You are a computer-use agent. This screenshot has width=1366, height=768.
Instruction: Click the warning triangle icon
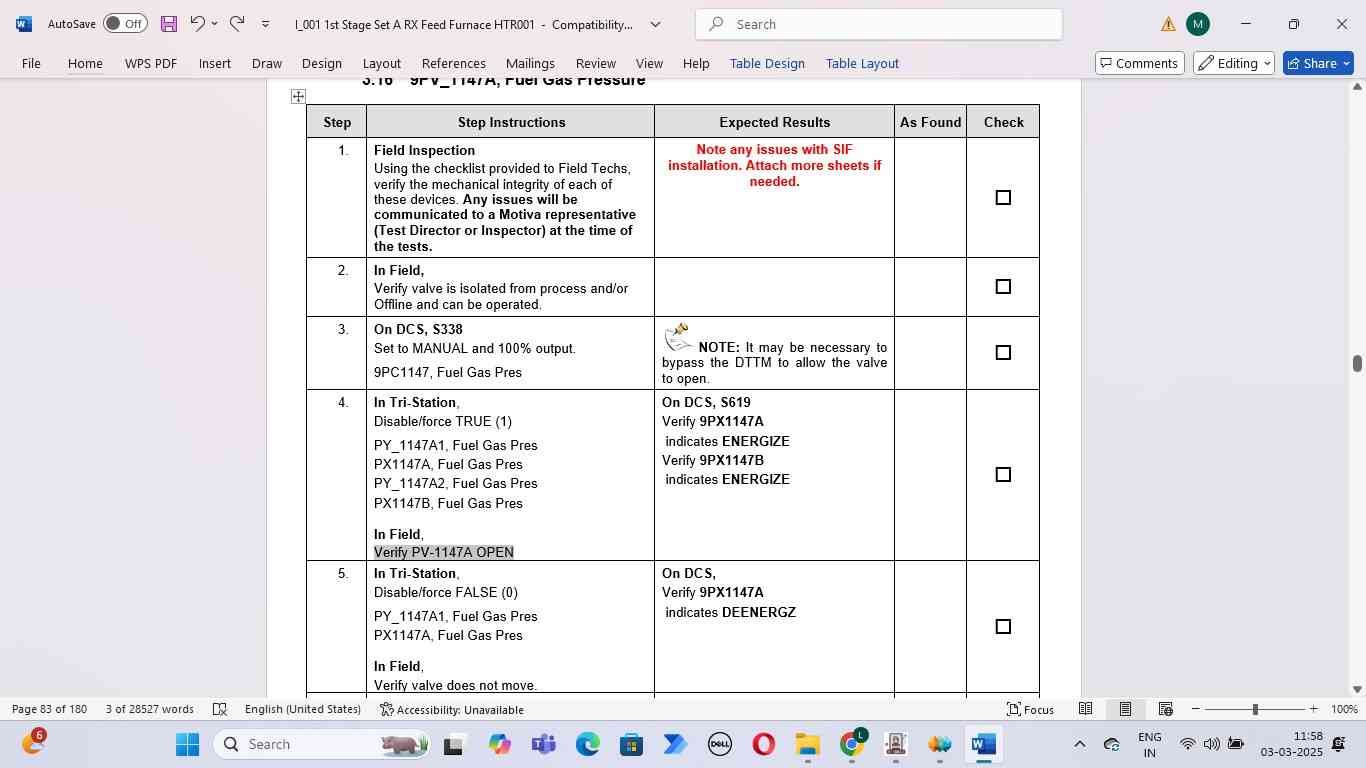click(1169, 24)
